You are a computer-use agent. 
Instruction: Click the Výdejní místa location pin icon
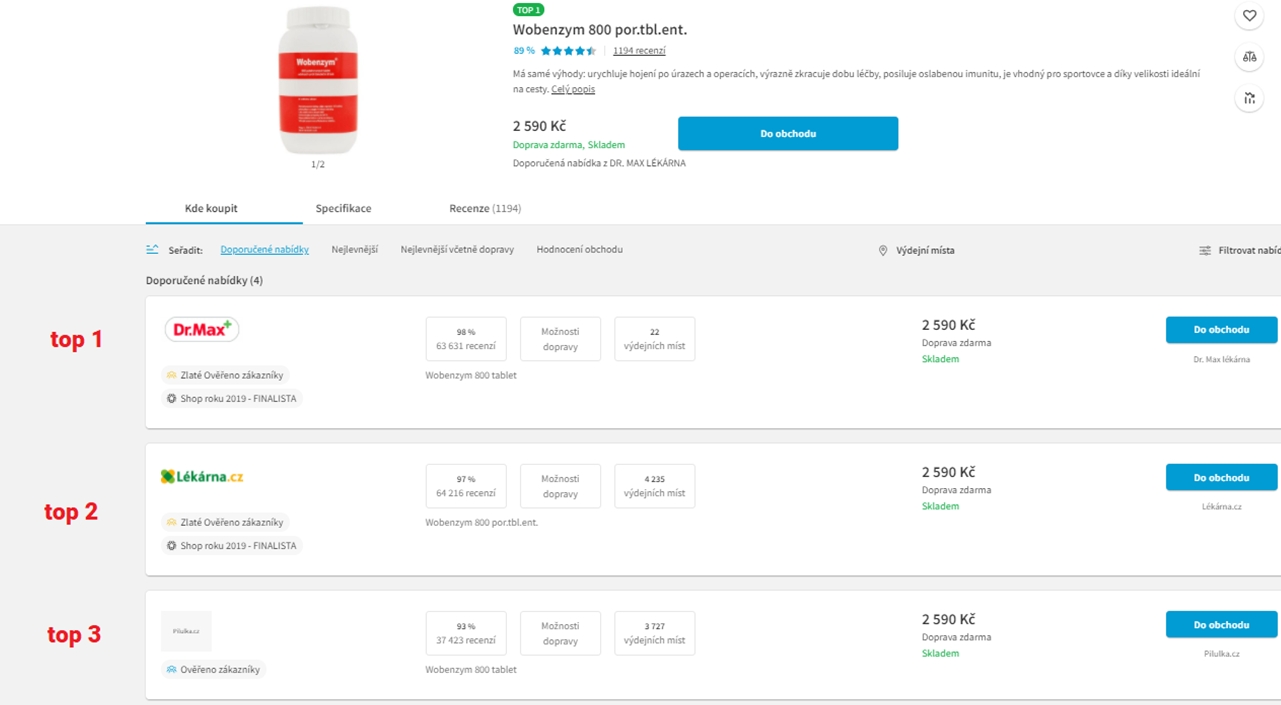pyautogui.click(x=883, y=251)
